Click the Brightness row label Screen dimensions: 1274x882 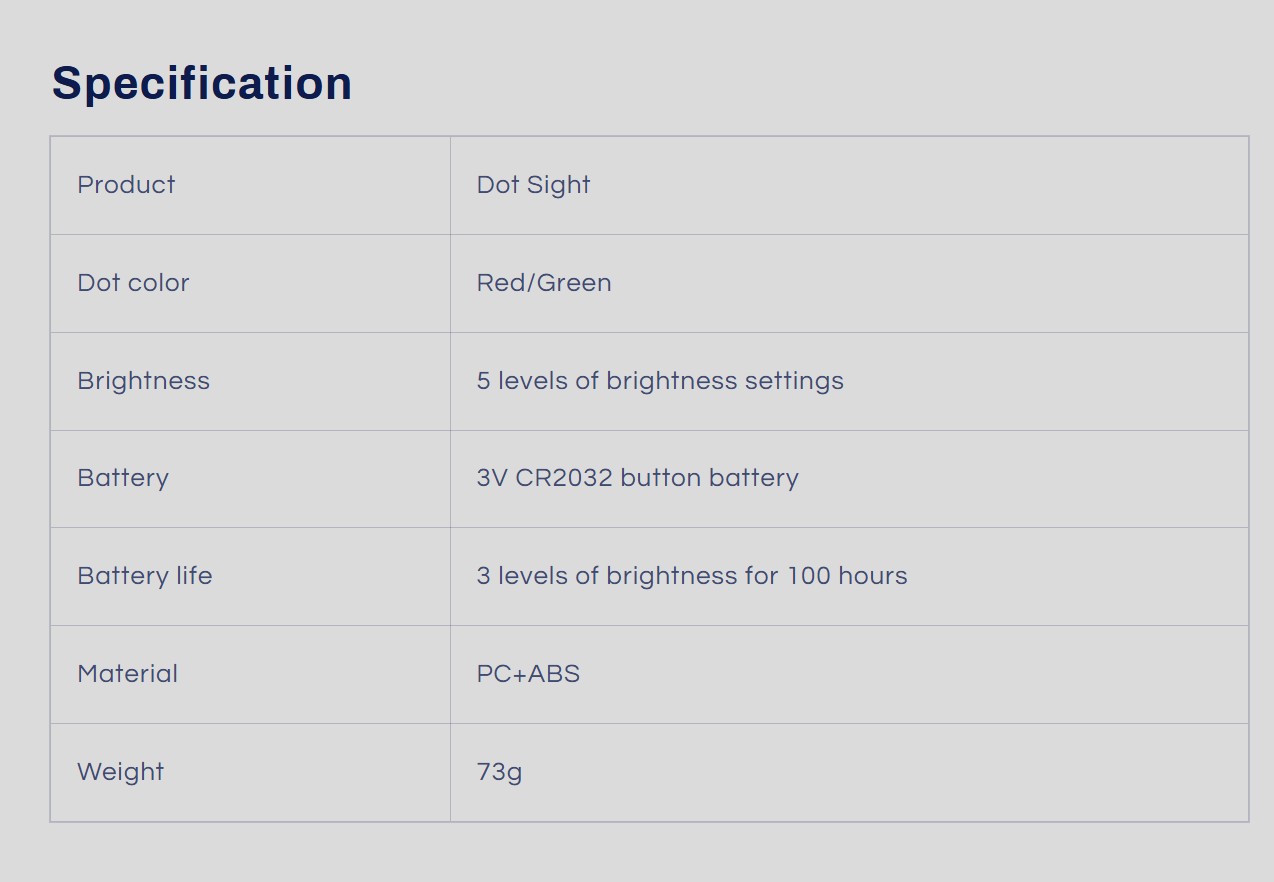click(143, 381)
